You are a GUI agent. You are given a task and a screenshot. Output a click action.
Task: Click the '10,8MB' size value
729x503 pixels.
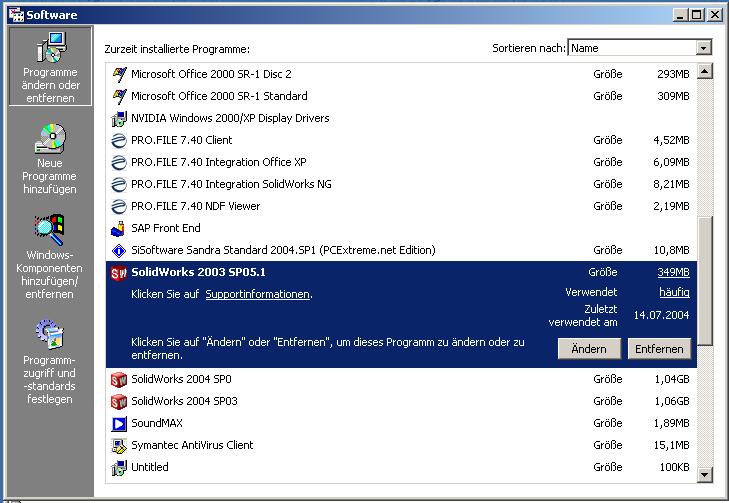(x=671, y=251)
